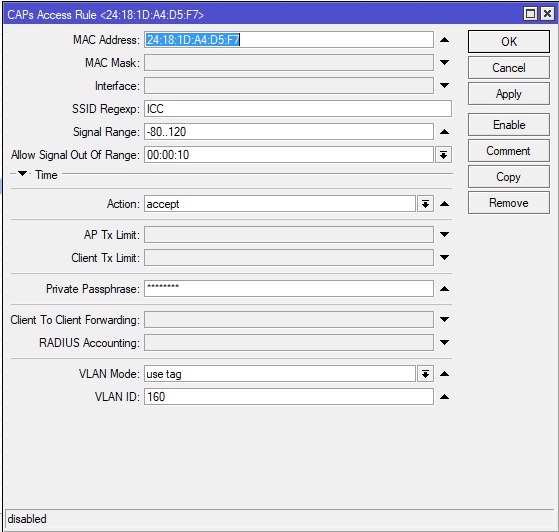The width and height of the screenshot is (559, 532).
Task: Collapse the Action field with up arrow
Action: click(444, 204)
